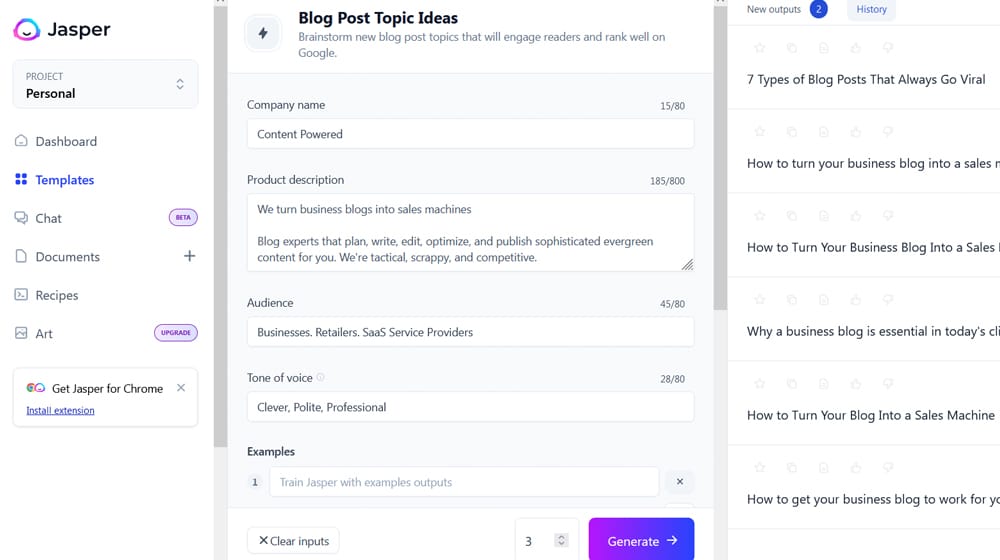1000x560 pixels.
Task: Remove example row 1 with the X button
Action: pos(679,482)
